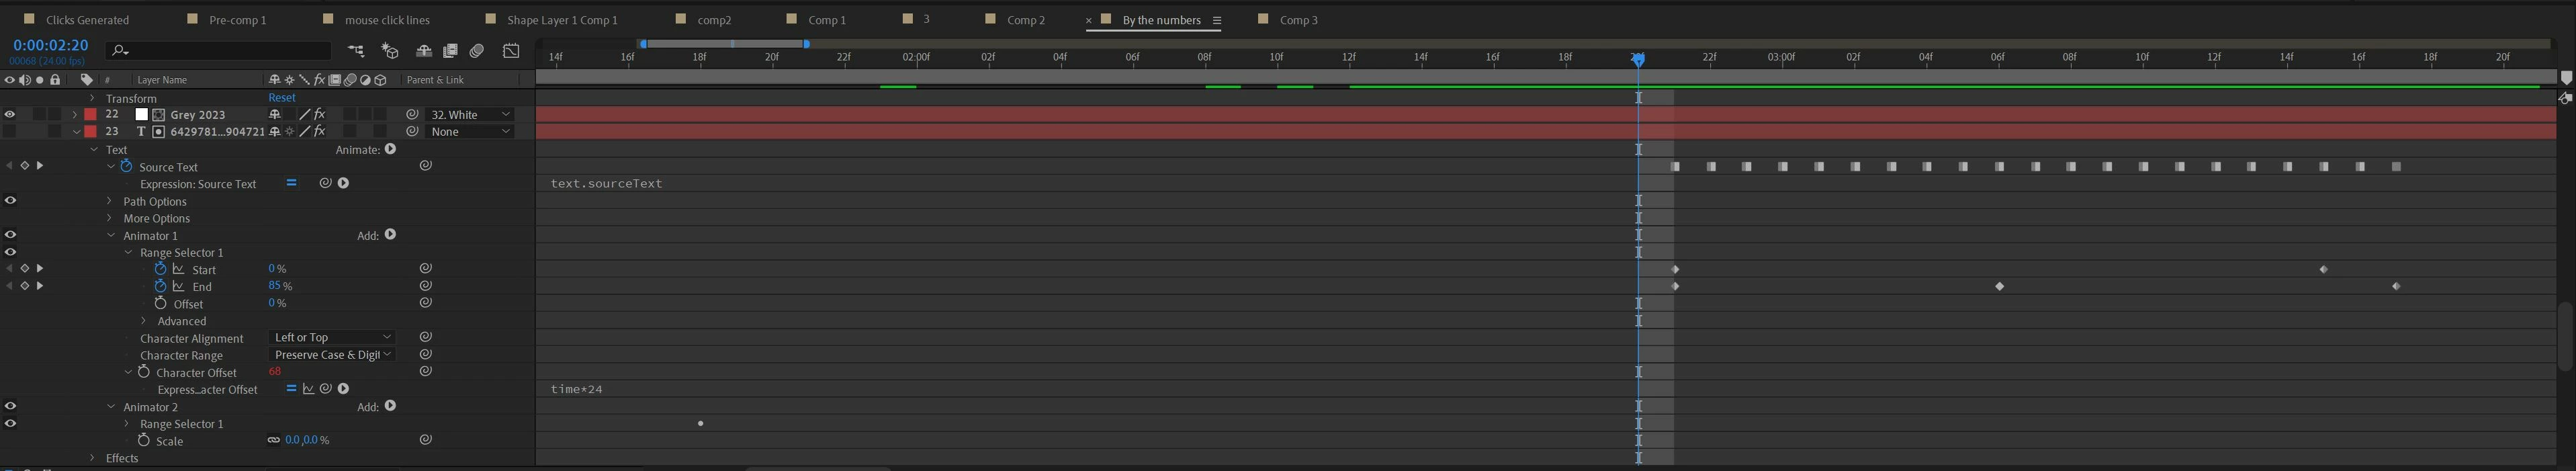Switch to comp2 tab
This screenshot has height=471, width=2576.
tap(715, 20)
